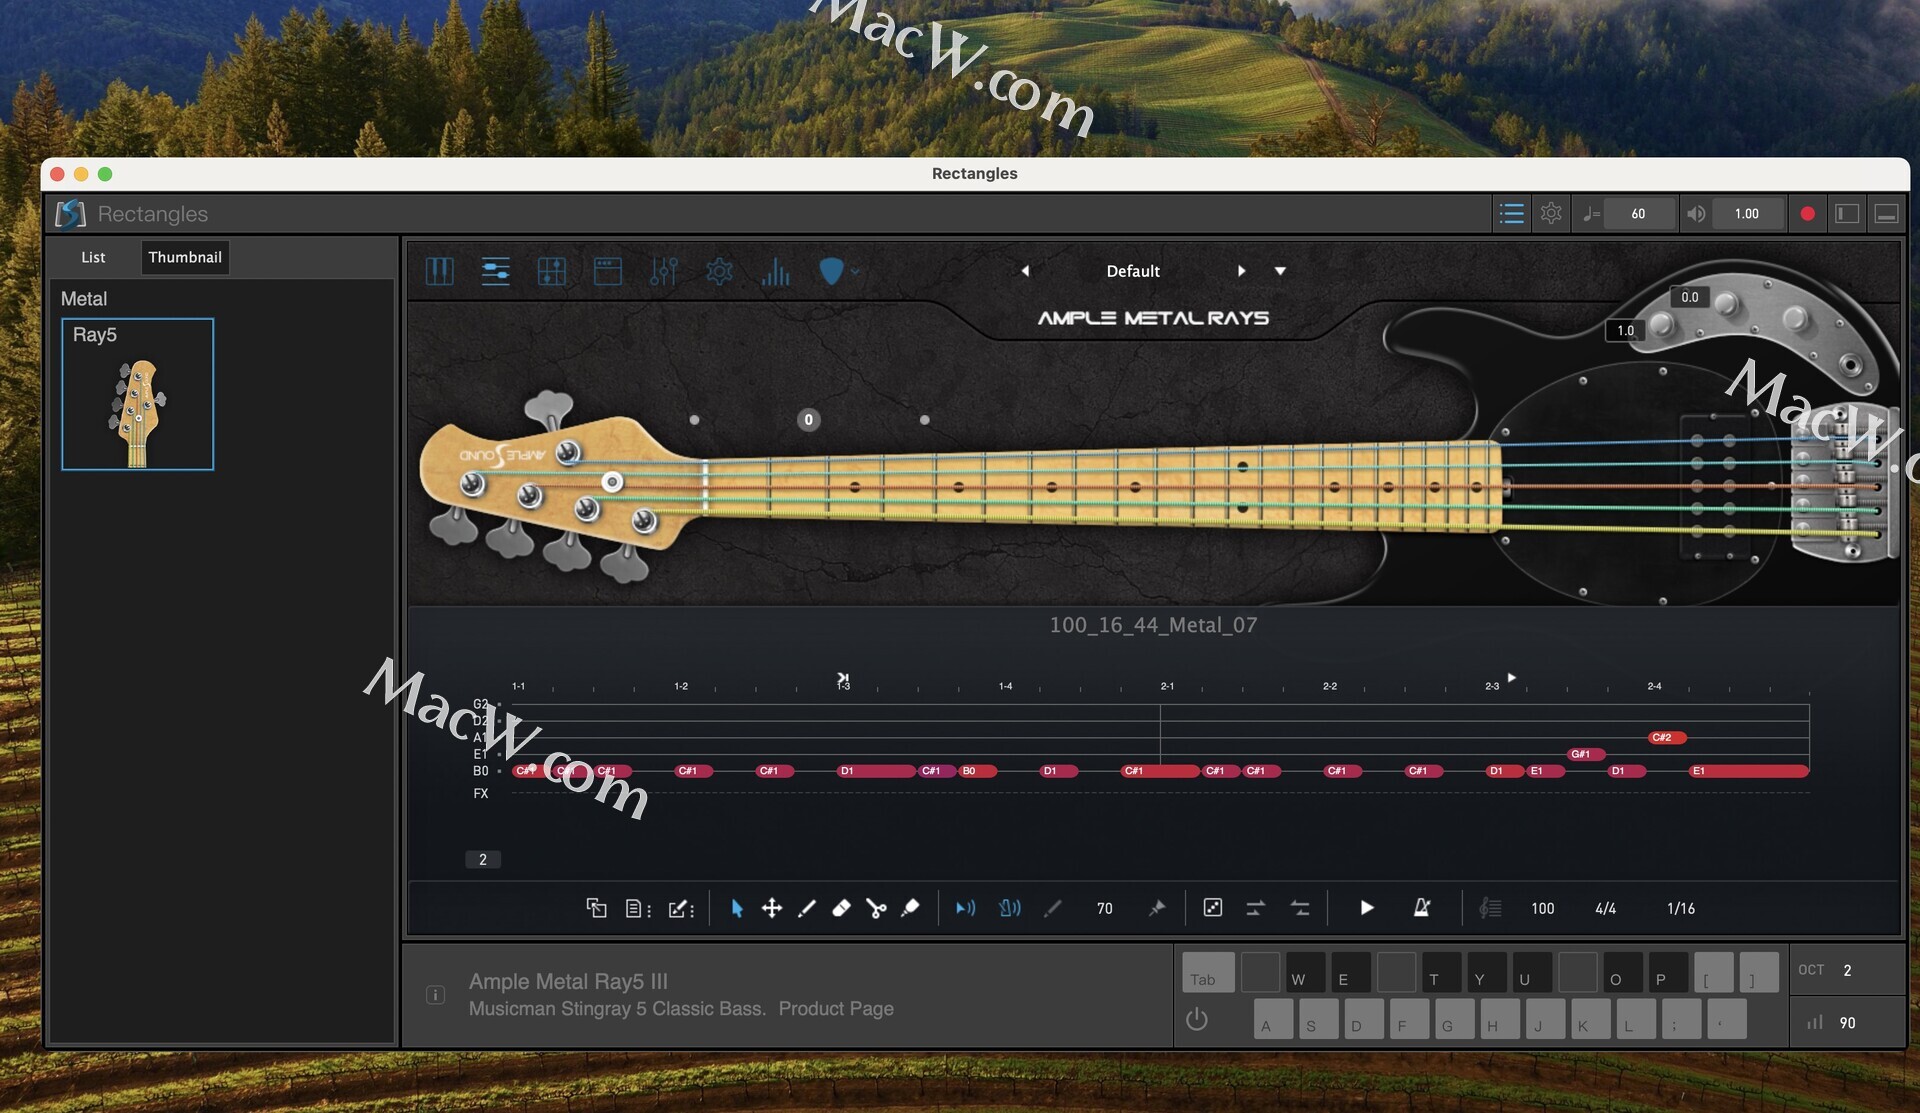Viewport: 1920px width, 1113px height.
Task: Open the riffer sliders panel
Action: pos(496,271)
